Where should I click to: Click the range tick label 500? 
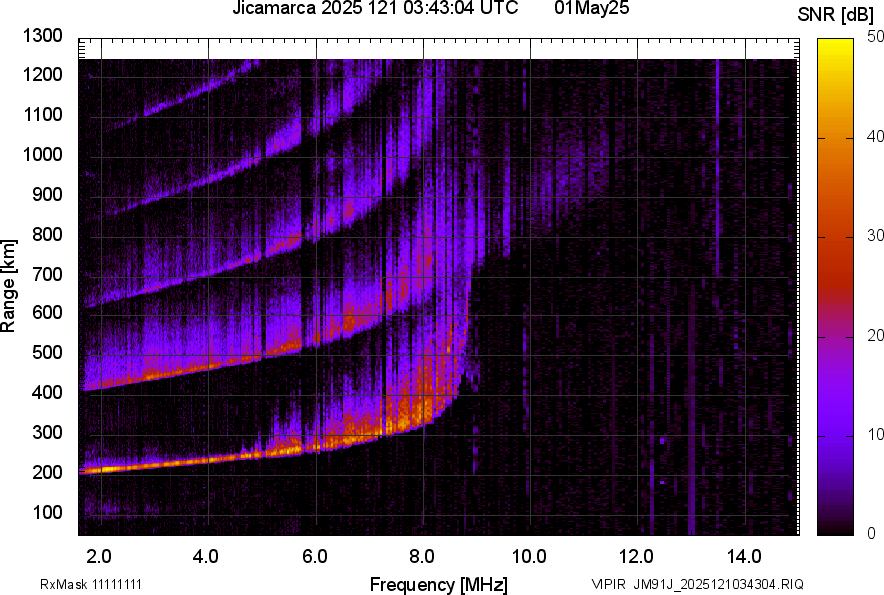[x=47, y=352]
